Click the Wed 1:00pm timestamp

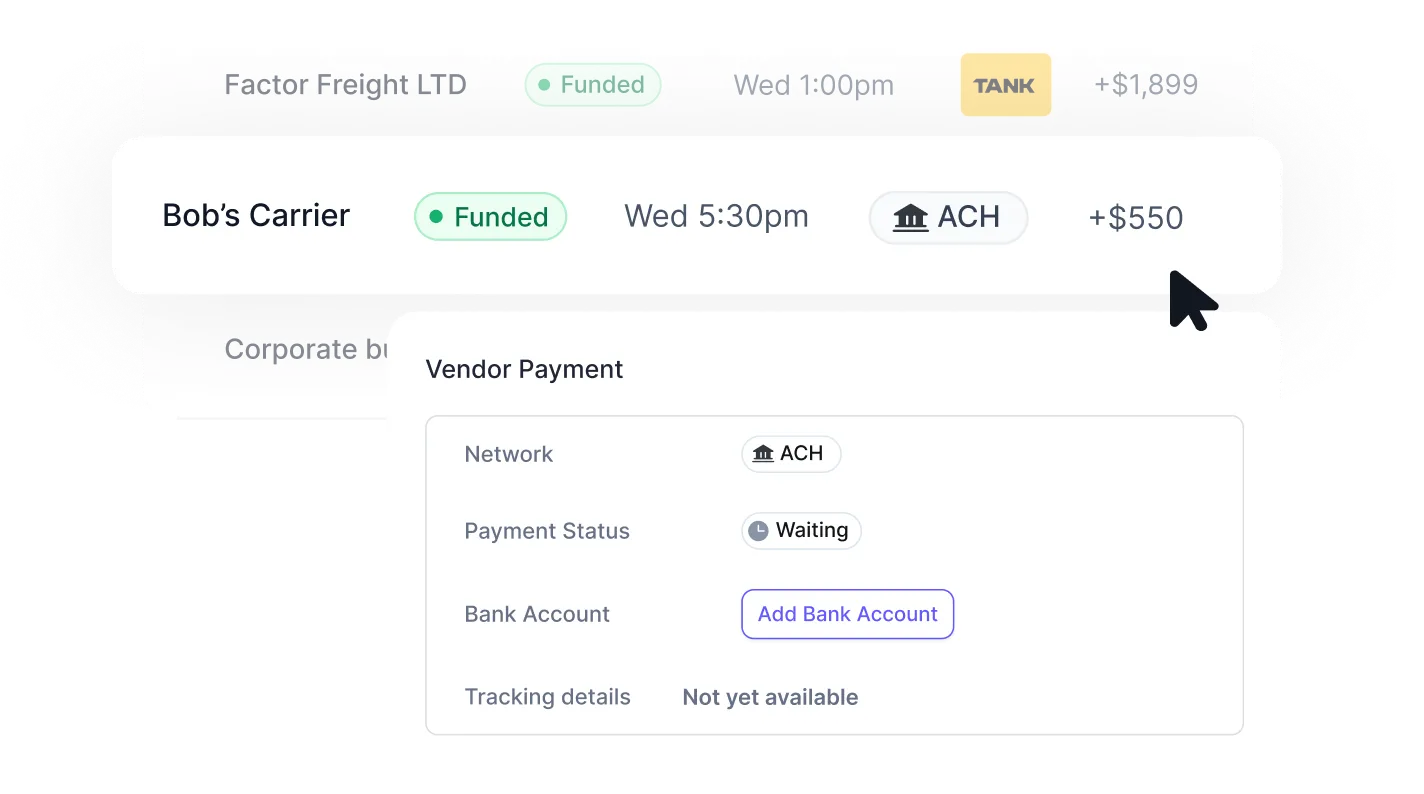pos(812,85)
